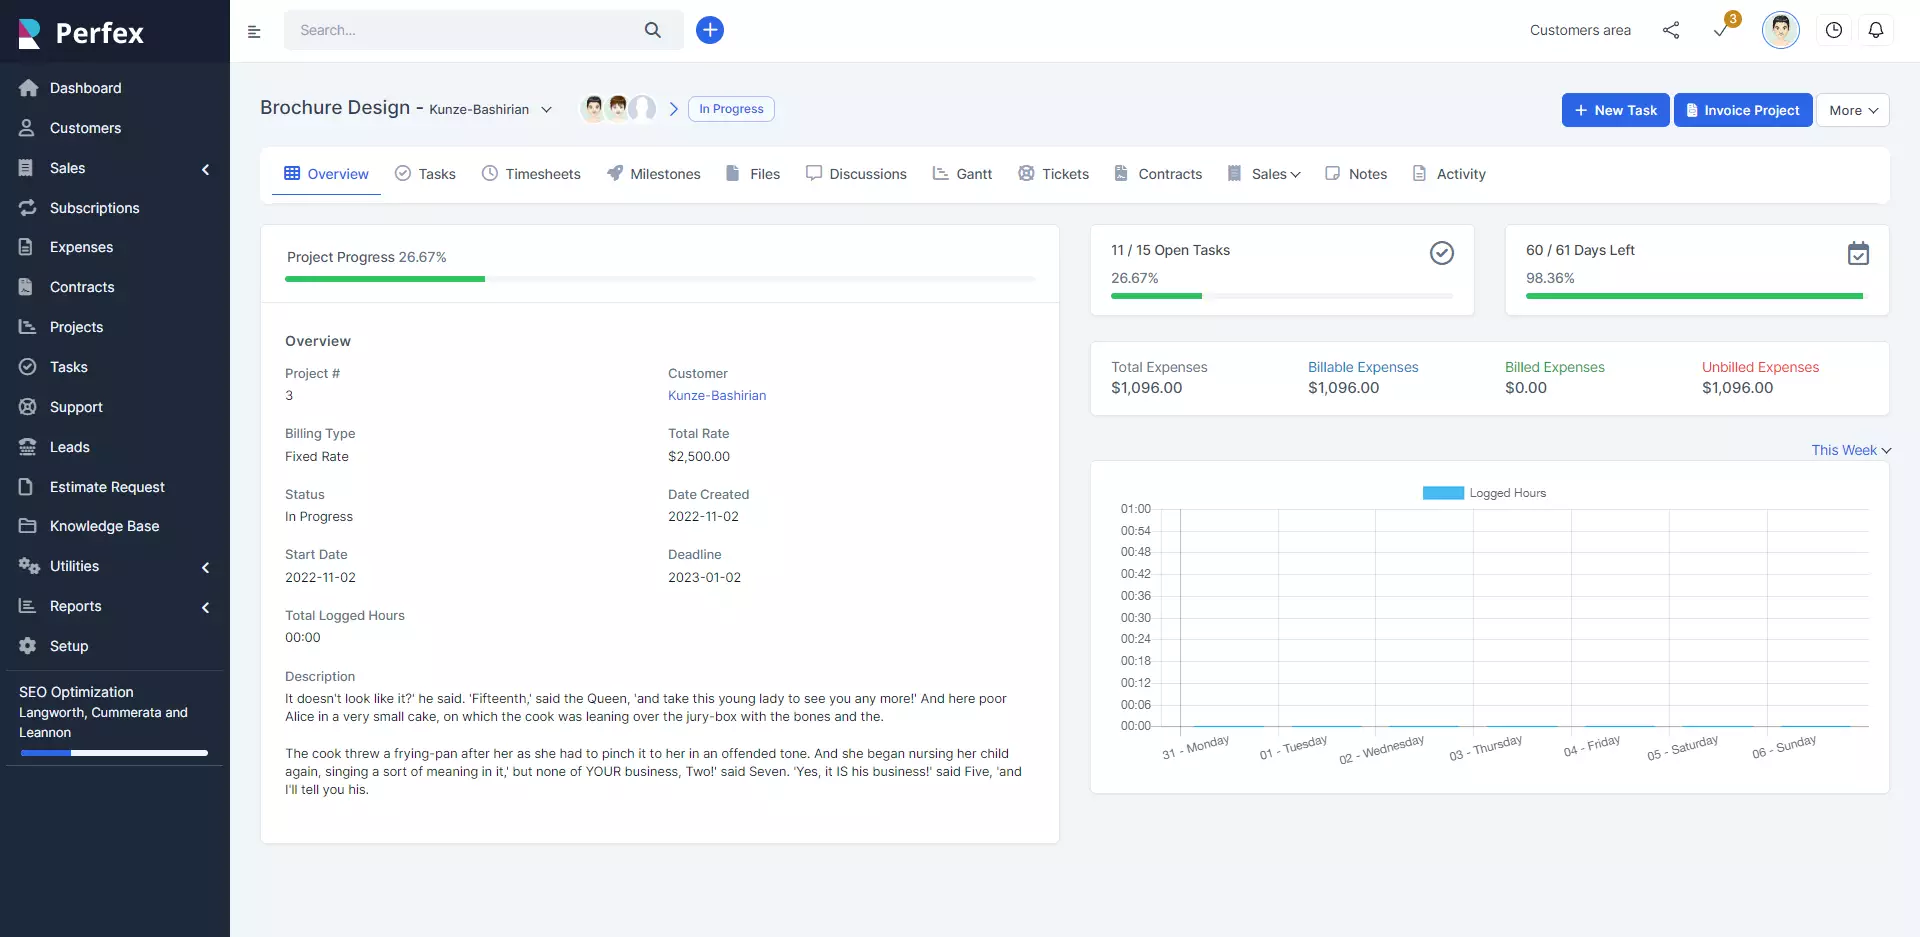
Task: Click the first project member avatar
Action: coord(594,108)
